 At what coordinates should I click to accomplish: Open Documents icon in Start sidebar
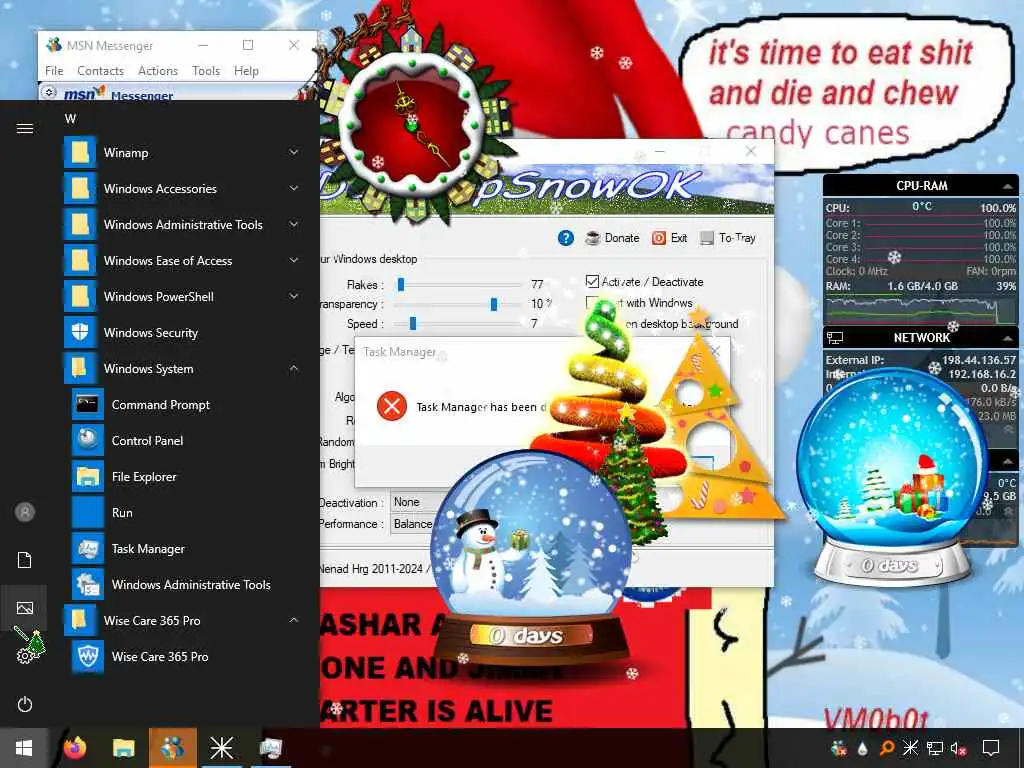click(25, 560)
